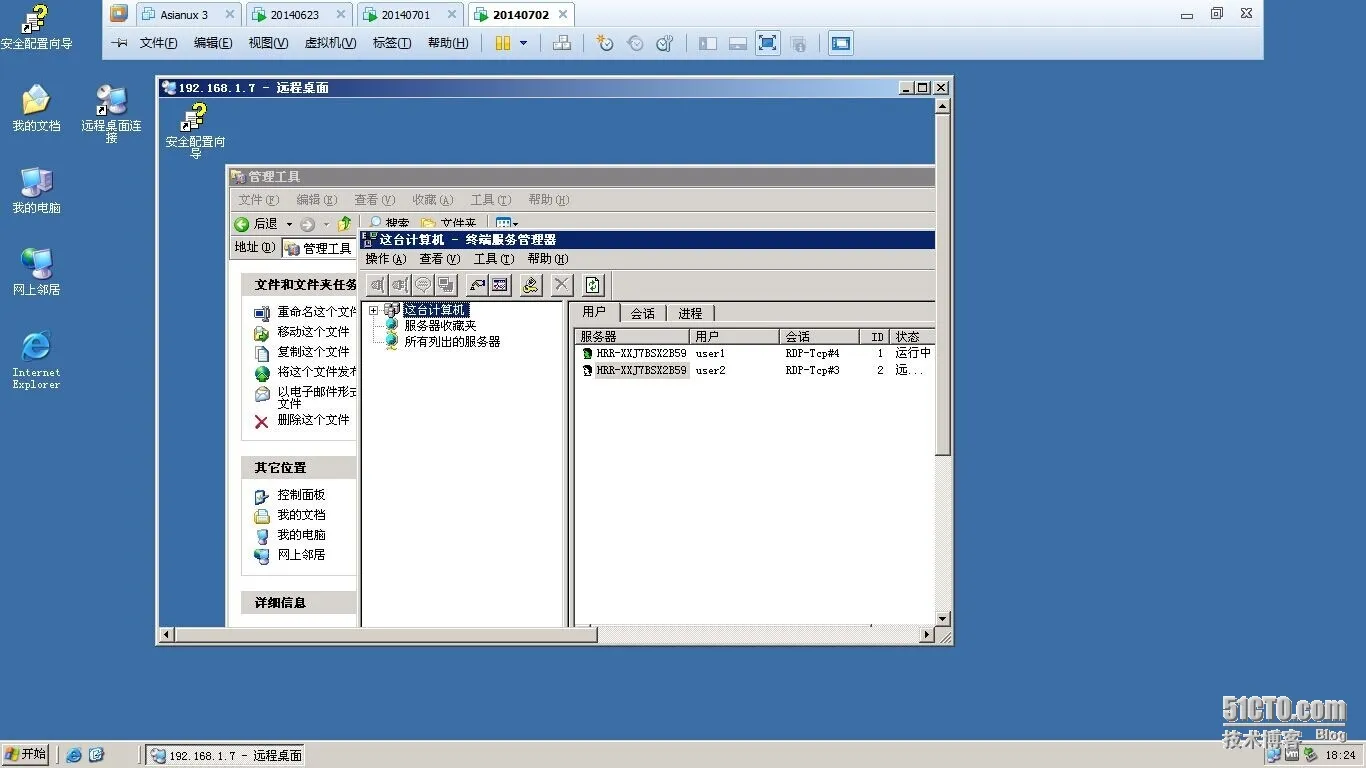Click VMware send Ctrl+Alt+Del network icon
Image resolution: width=1366 pixels, height=768 pixels.
click(x=562, y=43)
